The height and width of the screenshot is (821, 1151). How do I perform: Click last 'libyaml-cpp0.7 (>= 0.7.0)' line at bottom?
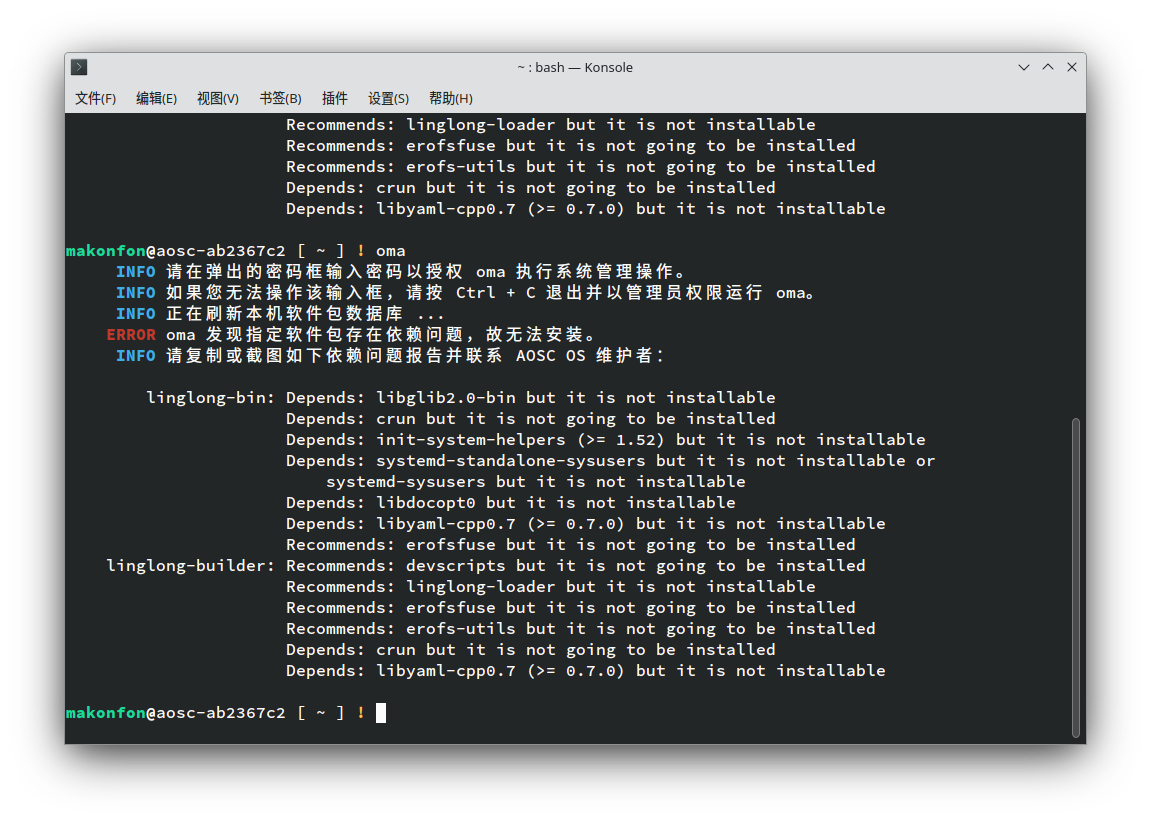point(586,671)
